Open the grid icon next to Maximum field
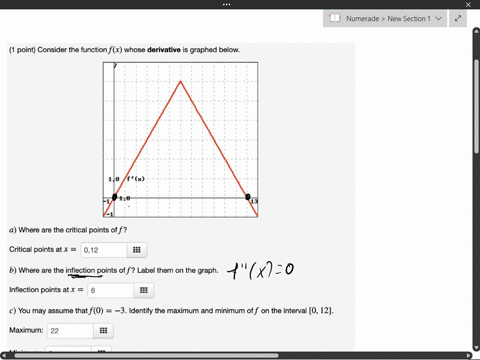 coord(104,331)
